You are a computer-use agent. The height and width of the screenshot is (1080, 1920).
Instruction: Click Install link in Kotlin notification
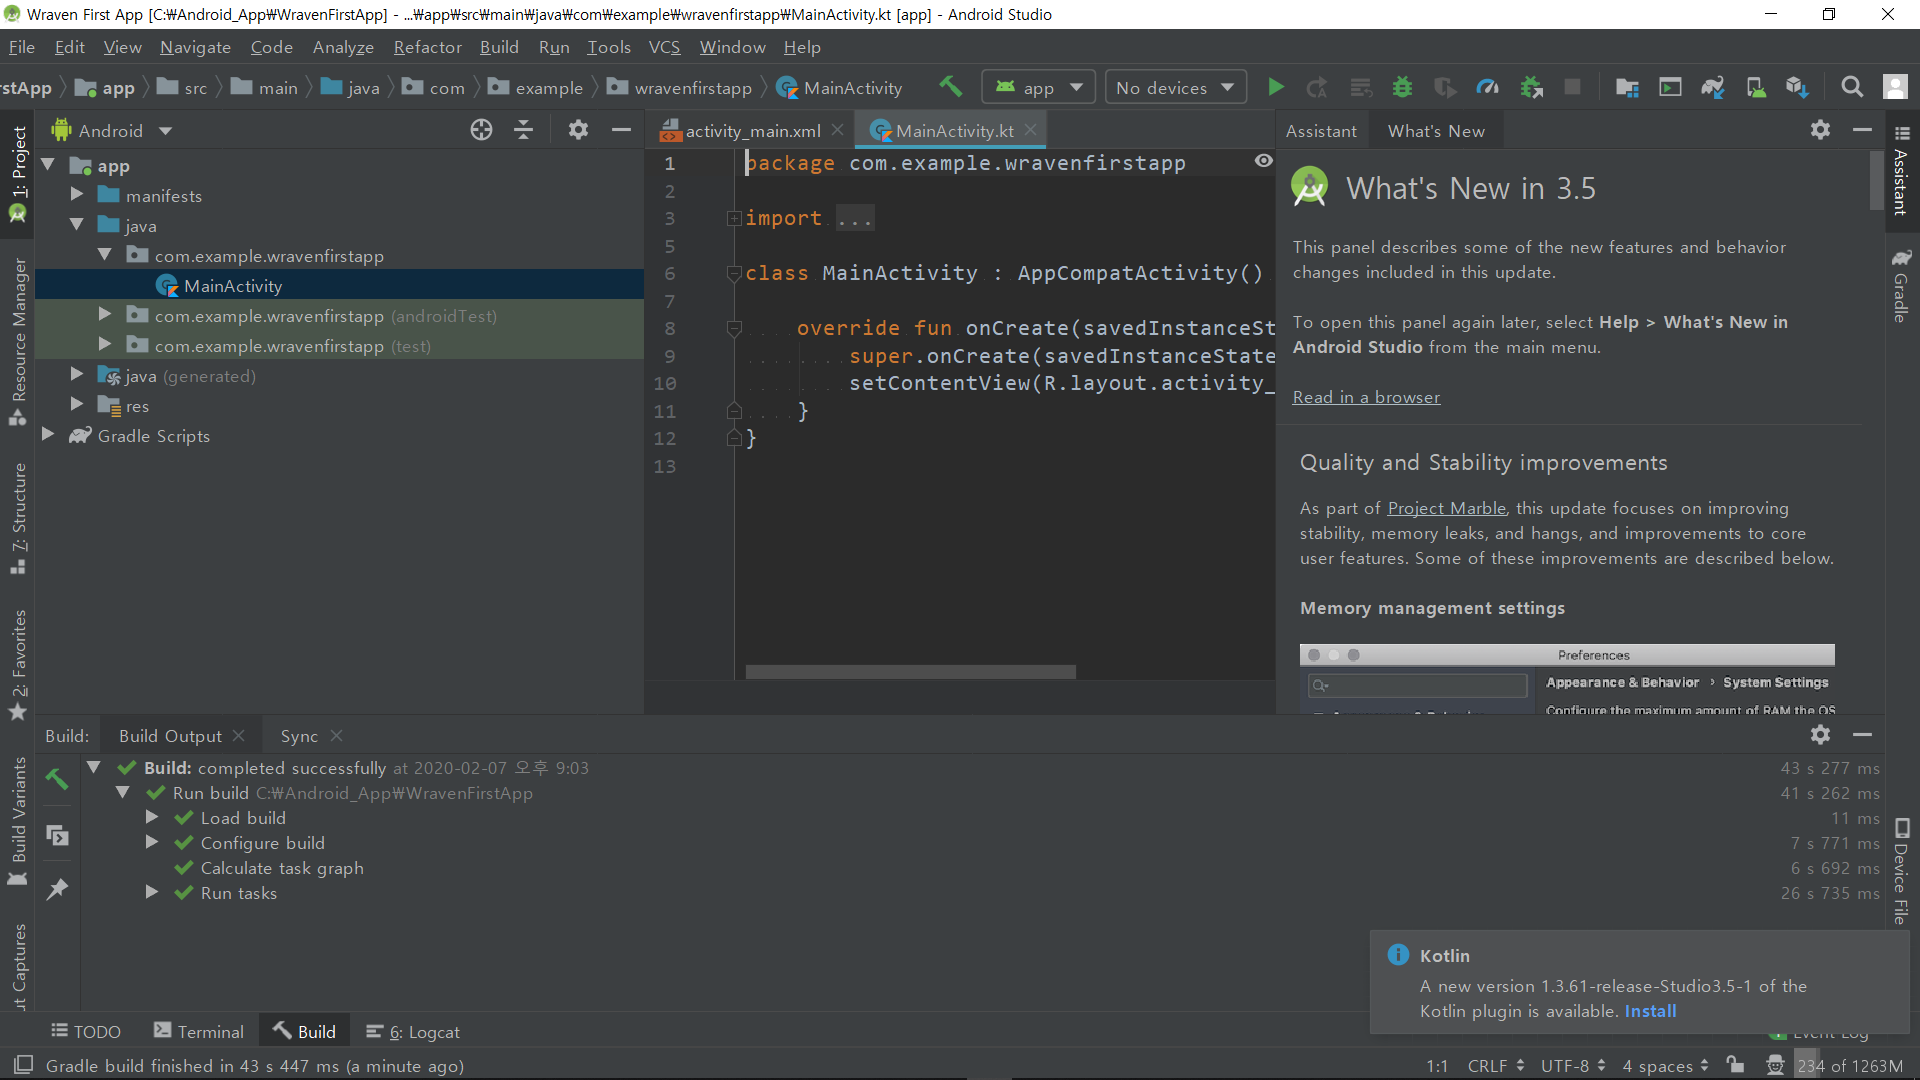(x=1650, y=1011)
